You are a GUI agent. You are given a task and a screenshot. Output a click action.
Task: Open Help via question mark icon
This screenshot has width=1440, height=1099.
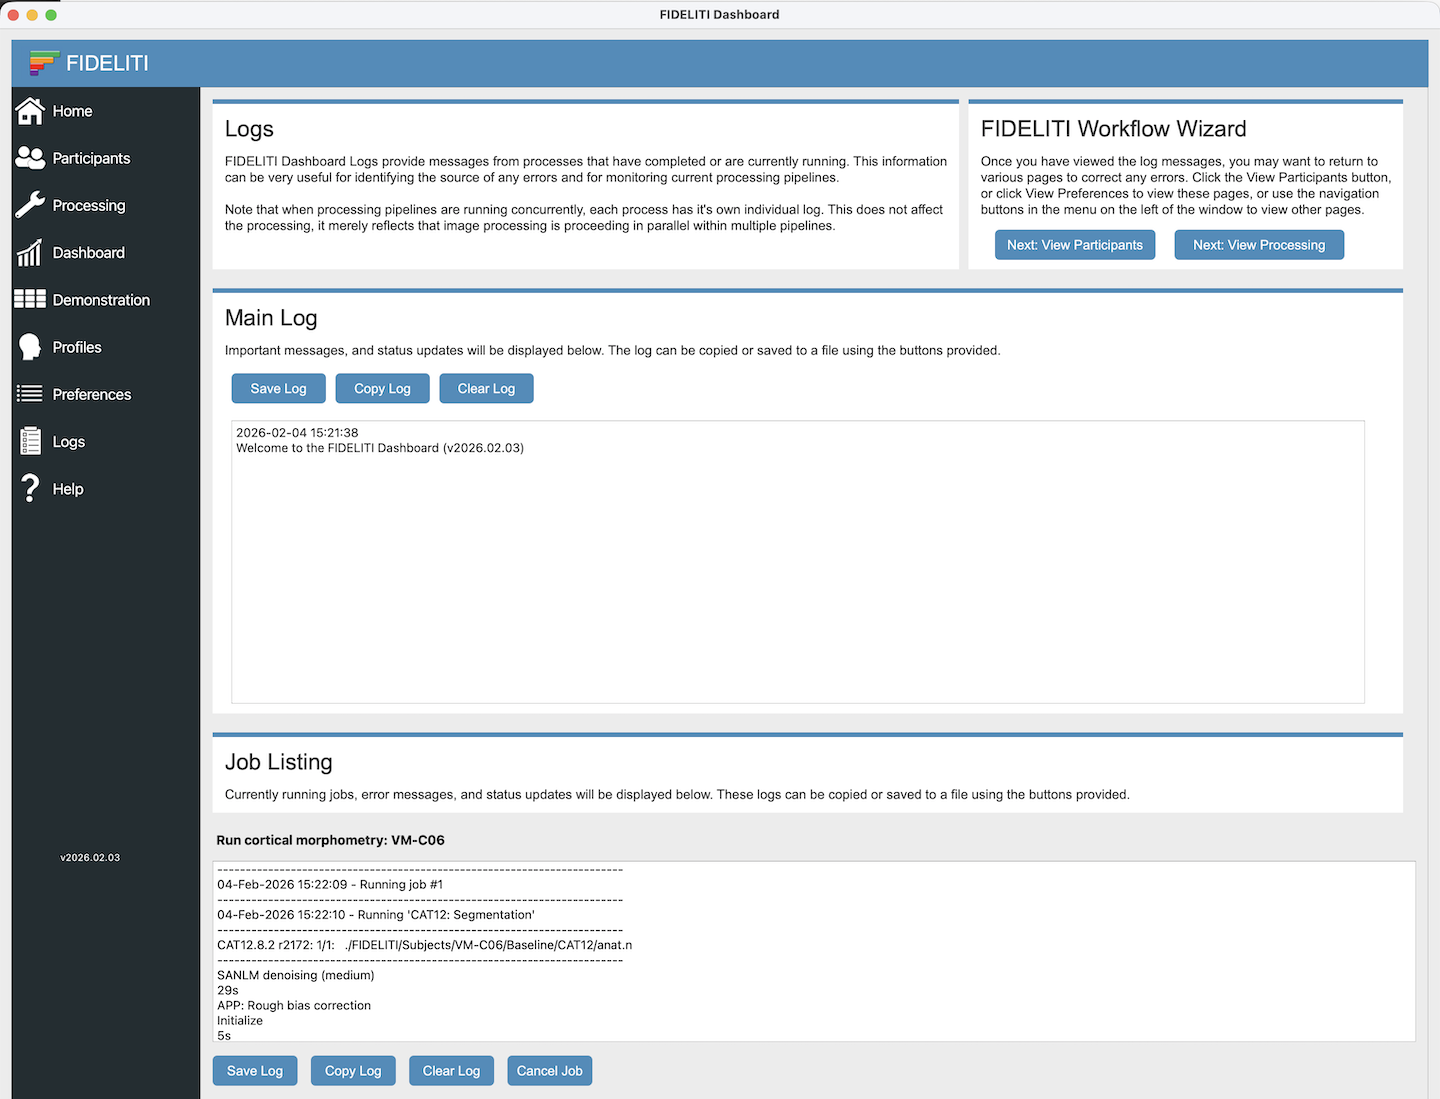tap(30, 489)
